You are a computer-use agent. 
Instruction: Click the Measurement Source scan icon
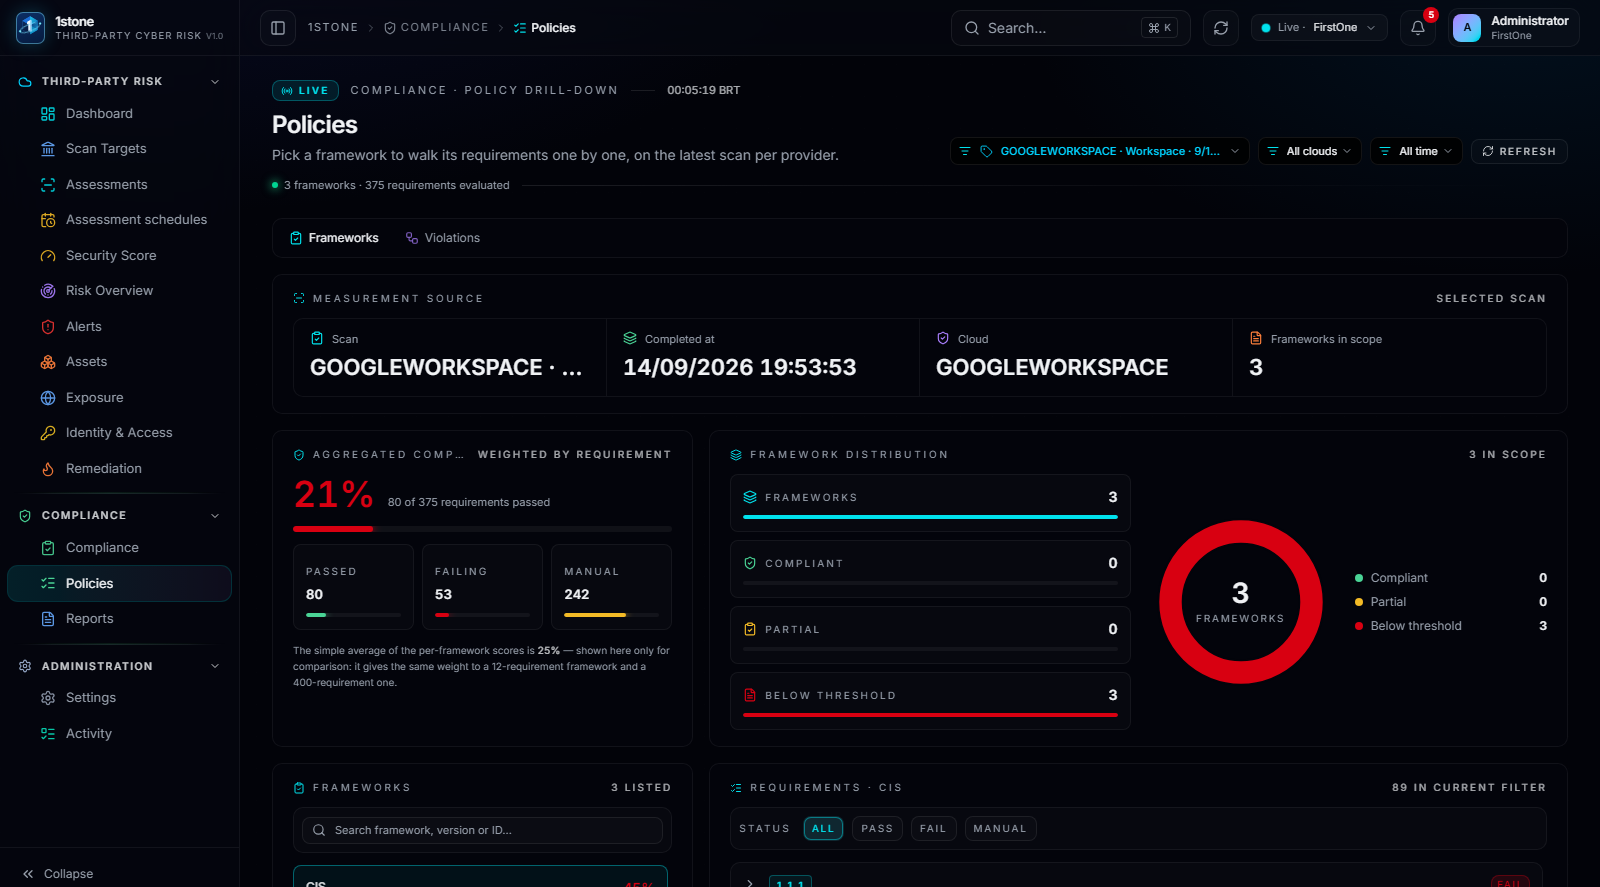[x=299, y=299]
